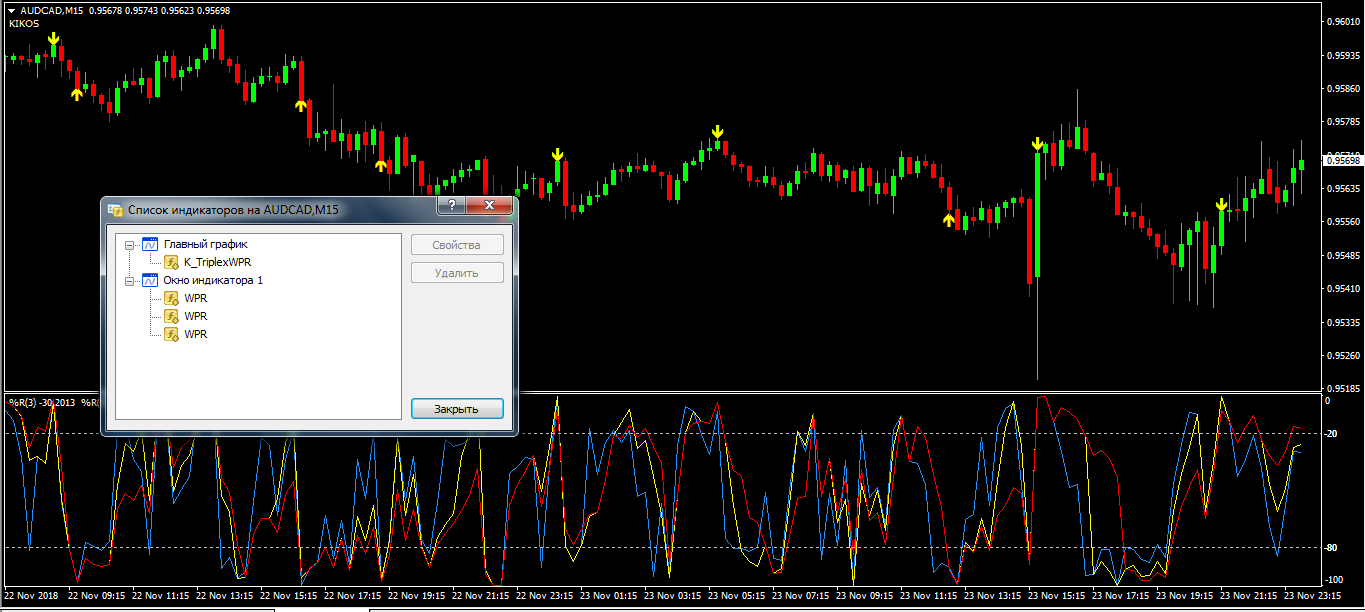Click the rightmost yellow down arrow signal
1365x612 pixels.
tap(1221, 206)
